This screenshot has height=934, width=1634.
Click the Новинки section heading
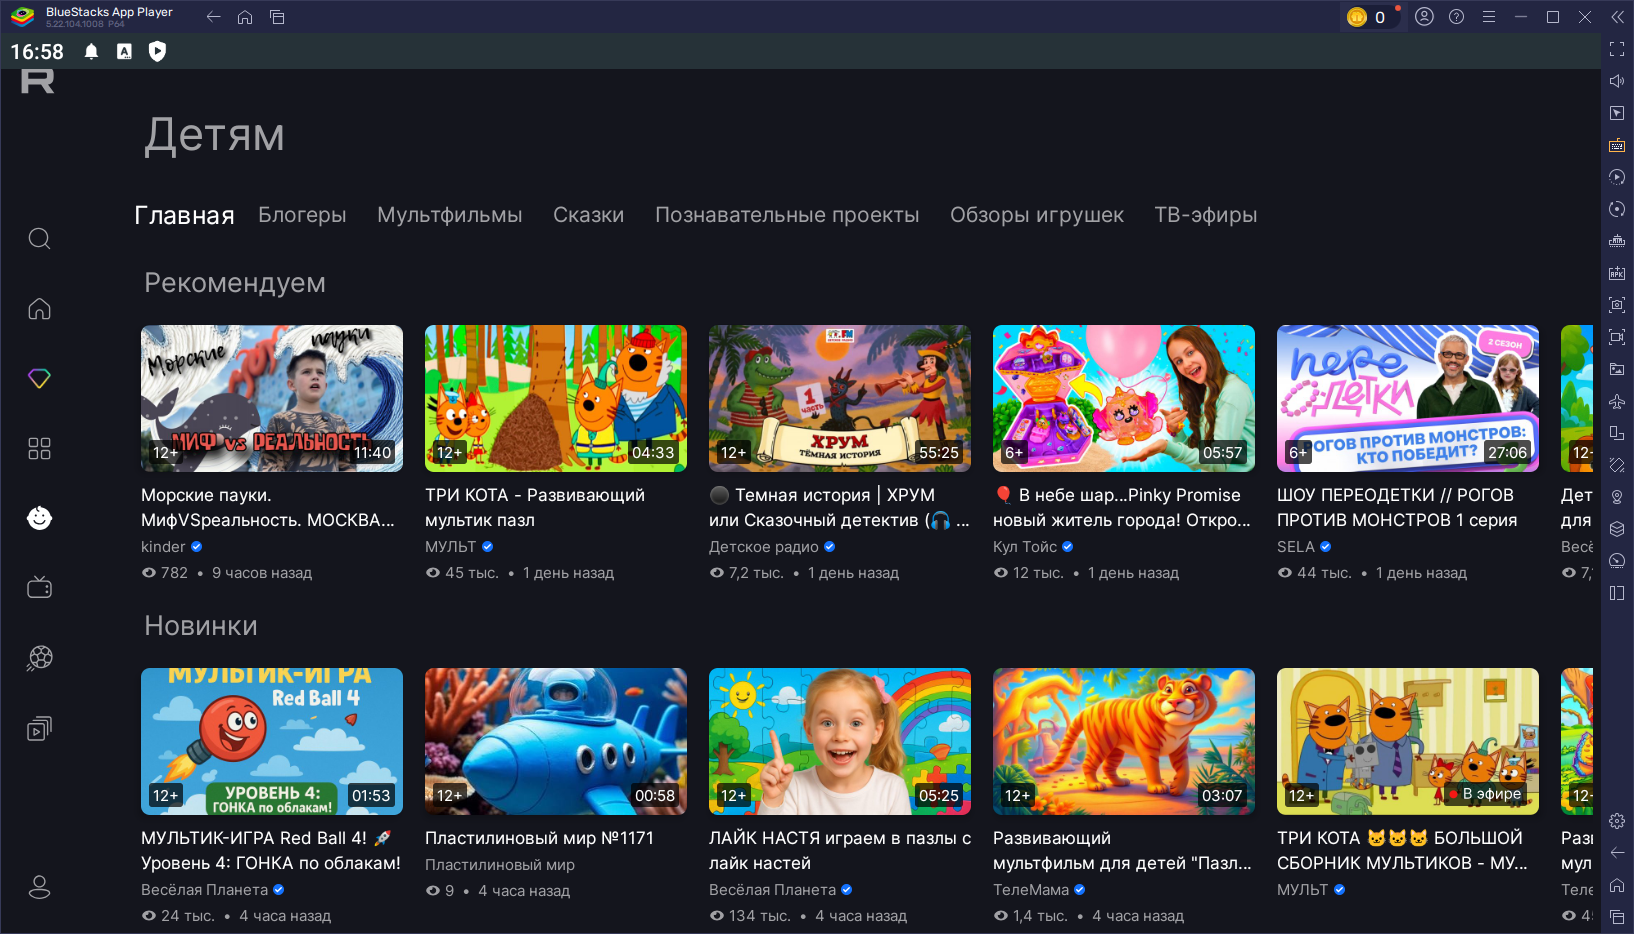(201, 626)
